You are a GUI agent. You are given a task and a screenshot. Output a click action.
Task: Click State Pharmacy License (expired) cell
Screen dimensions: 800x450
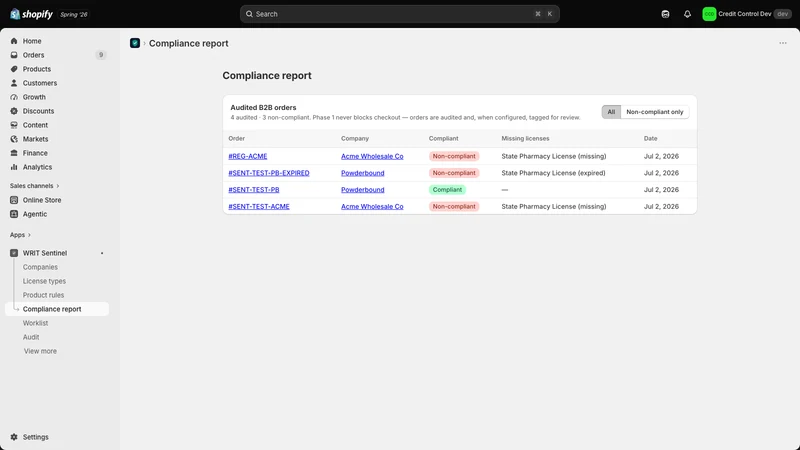tap(553, 173)
